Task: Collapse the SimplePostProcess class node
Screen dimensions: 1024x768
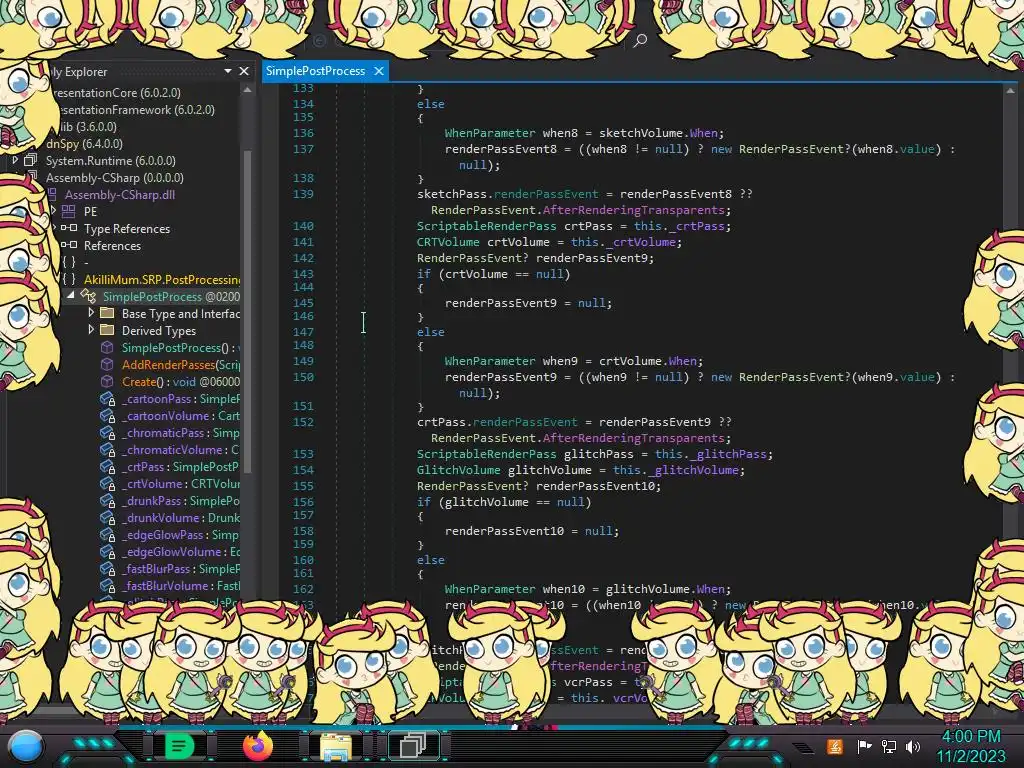Action: [71, 295]
